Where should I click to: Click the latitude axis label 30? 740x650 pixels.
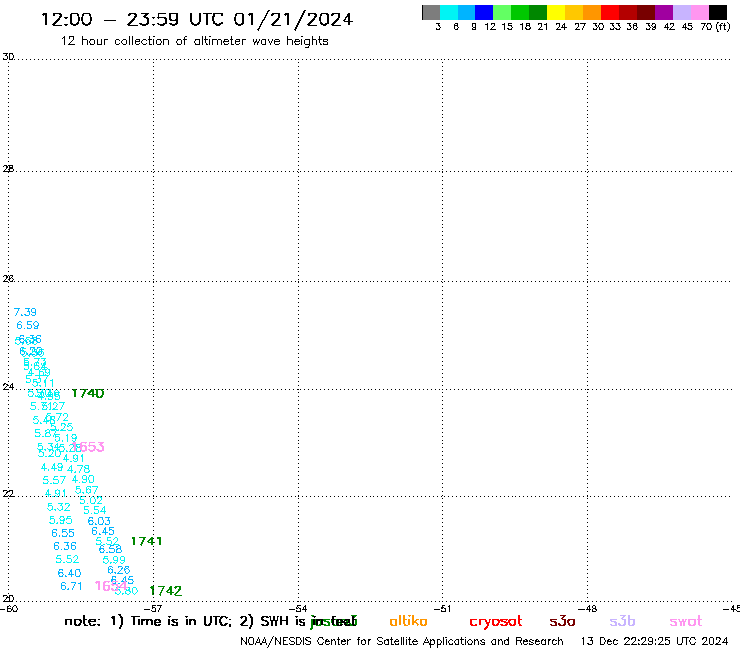(x=8, y=57)
